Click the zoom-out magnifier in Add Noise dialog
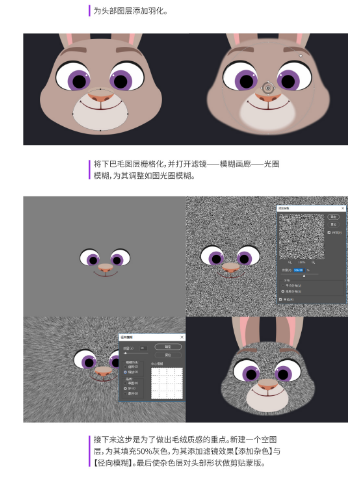Screen dimensions: 361x478 (x=290, y=262)
